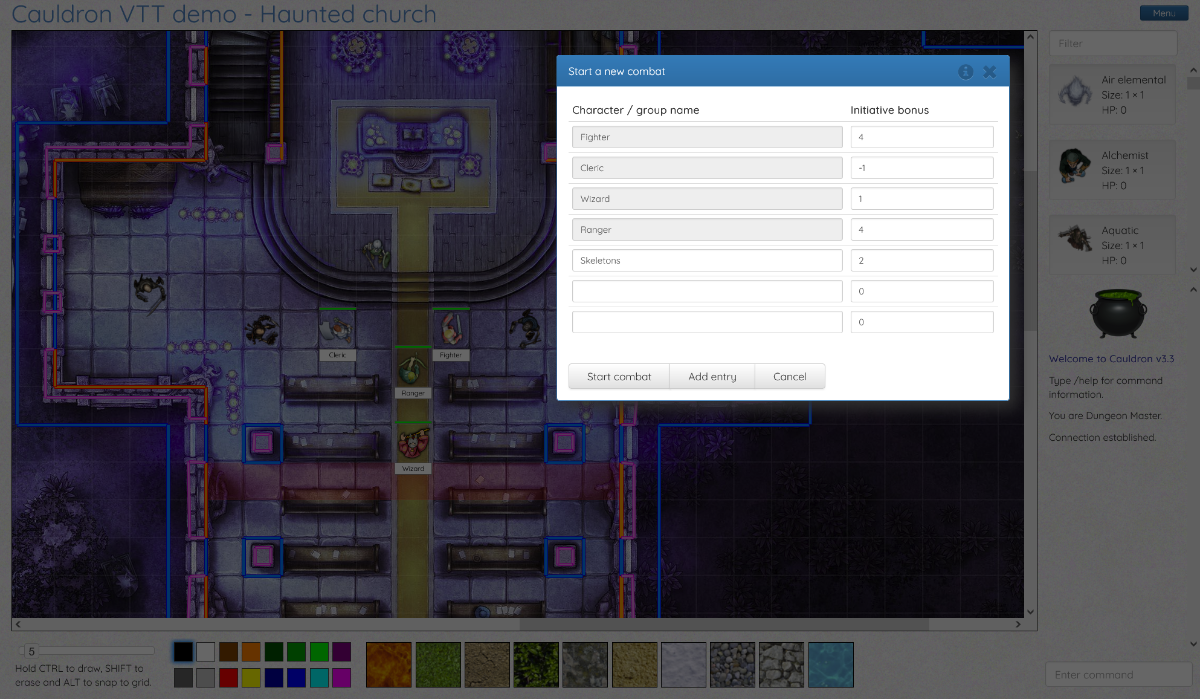Click the Skeletons group name field

click(707, 261)
